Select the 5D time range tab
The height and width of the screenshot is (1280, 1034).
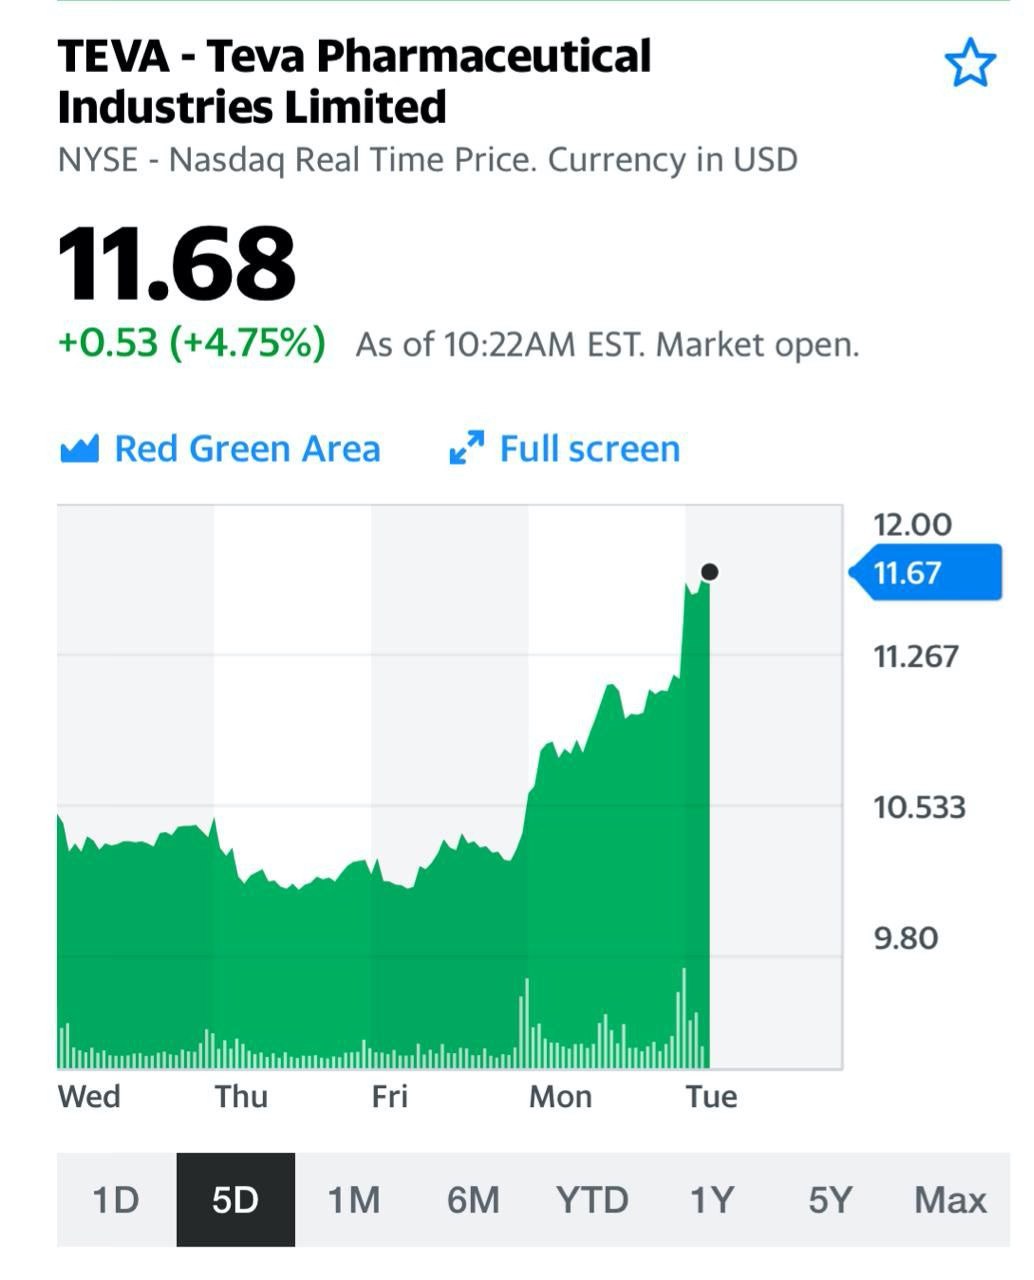(x=235, y=1199)
